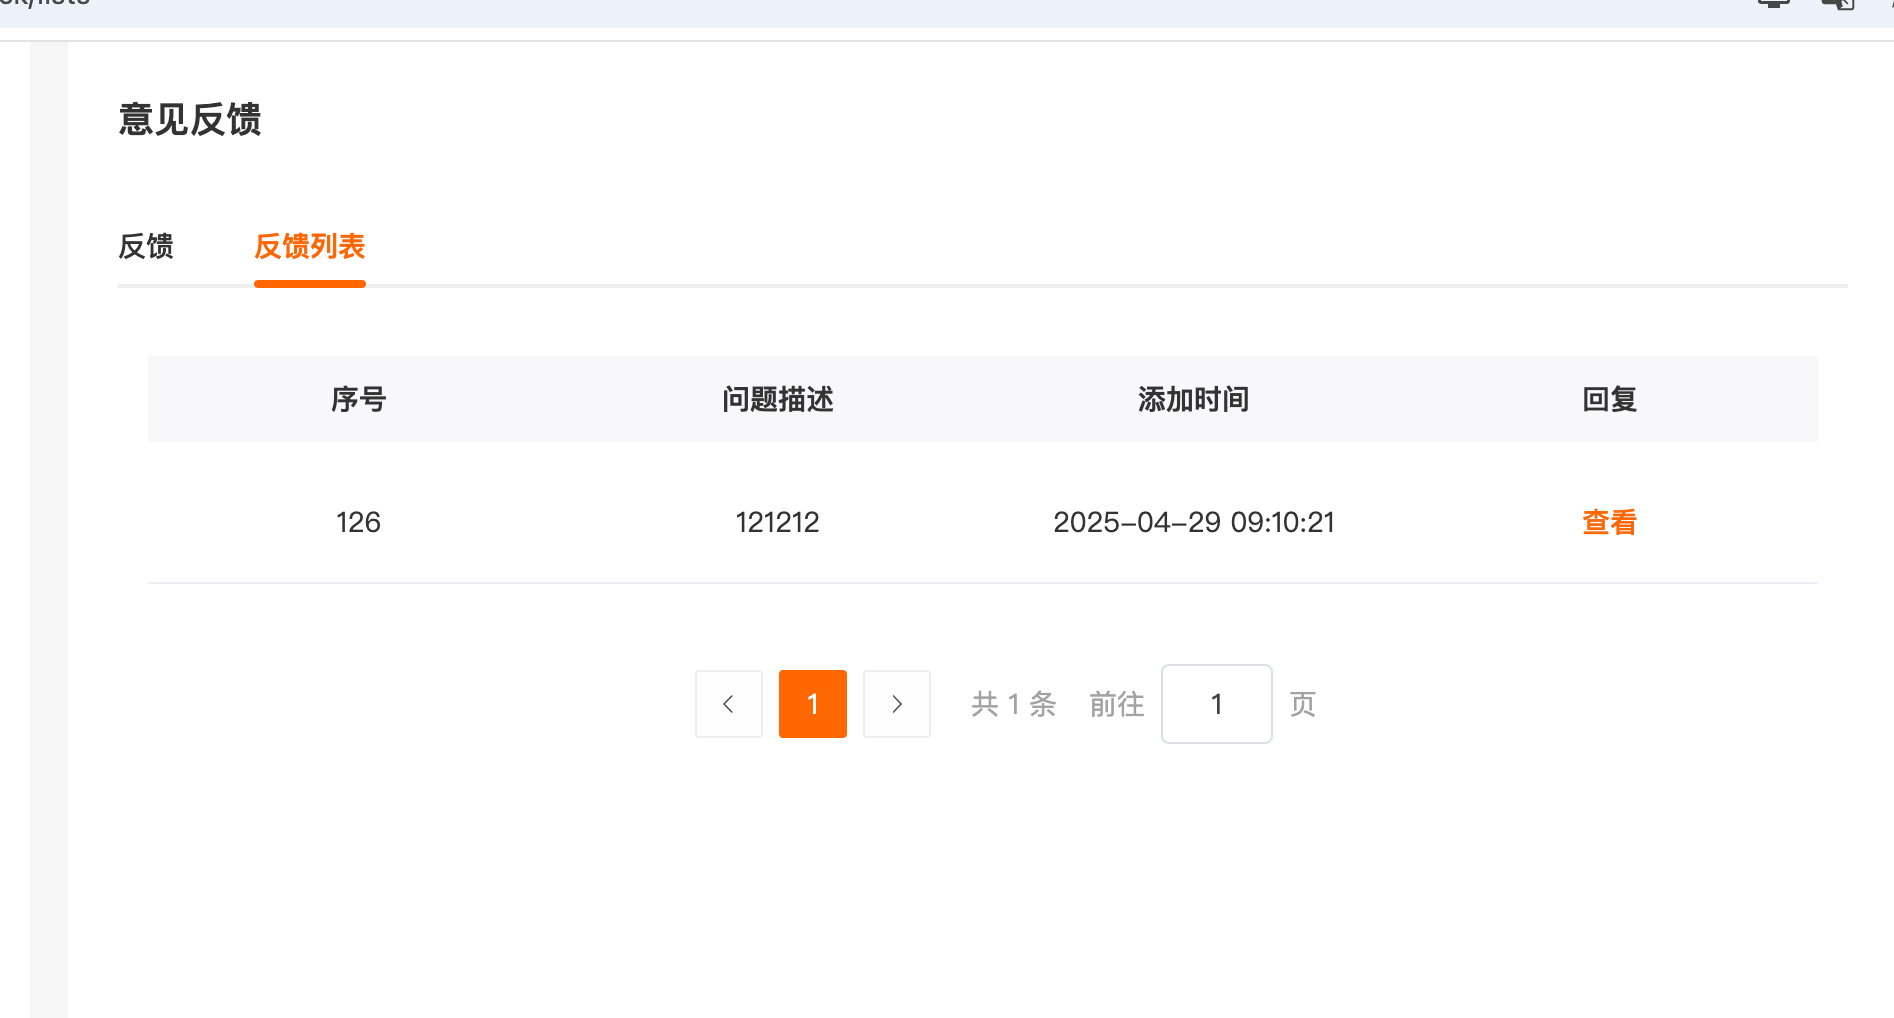Click the row number 126 cell

click(x=358, y=522)
